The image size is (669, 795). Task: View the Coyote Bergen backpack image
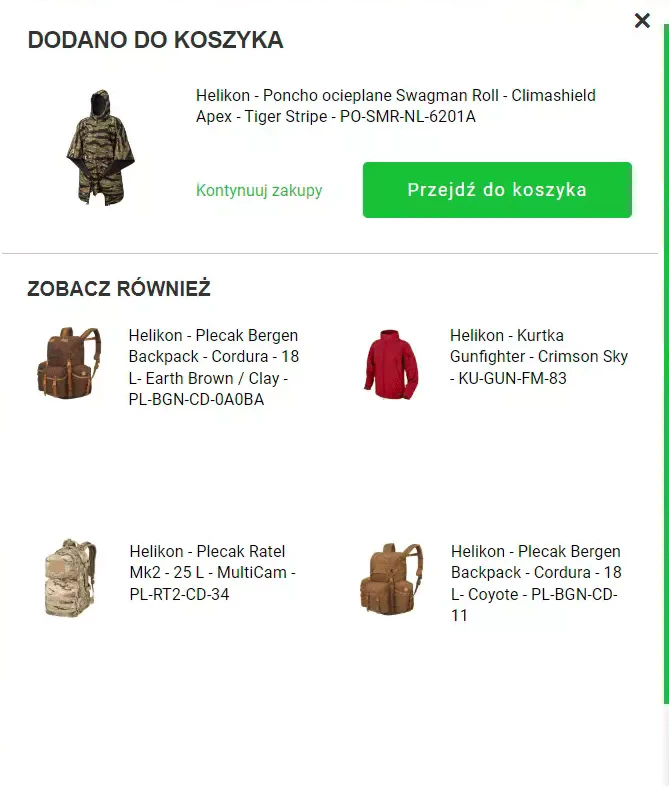(391, 579)
